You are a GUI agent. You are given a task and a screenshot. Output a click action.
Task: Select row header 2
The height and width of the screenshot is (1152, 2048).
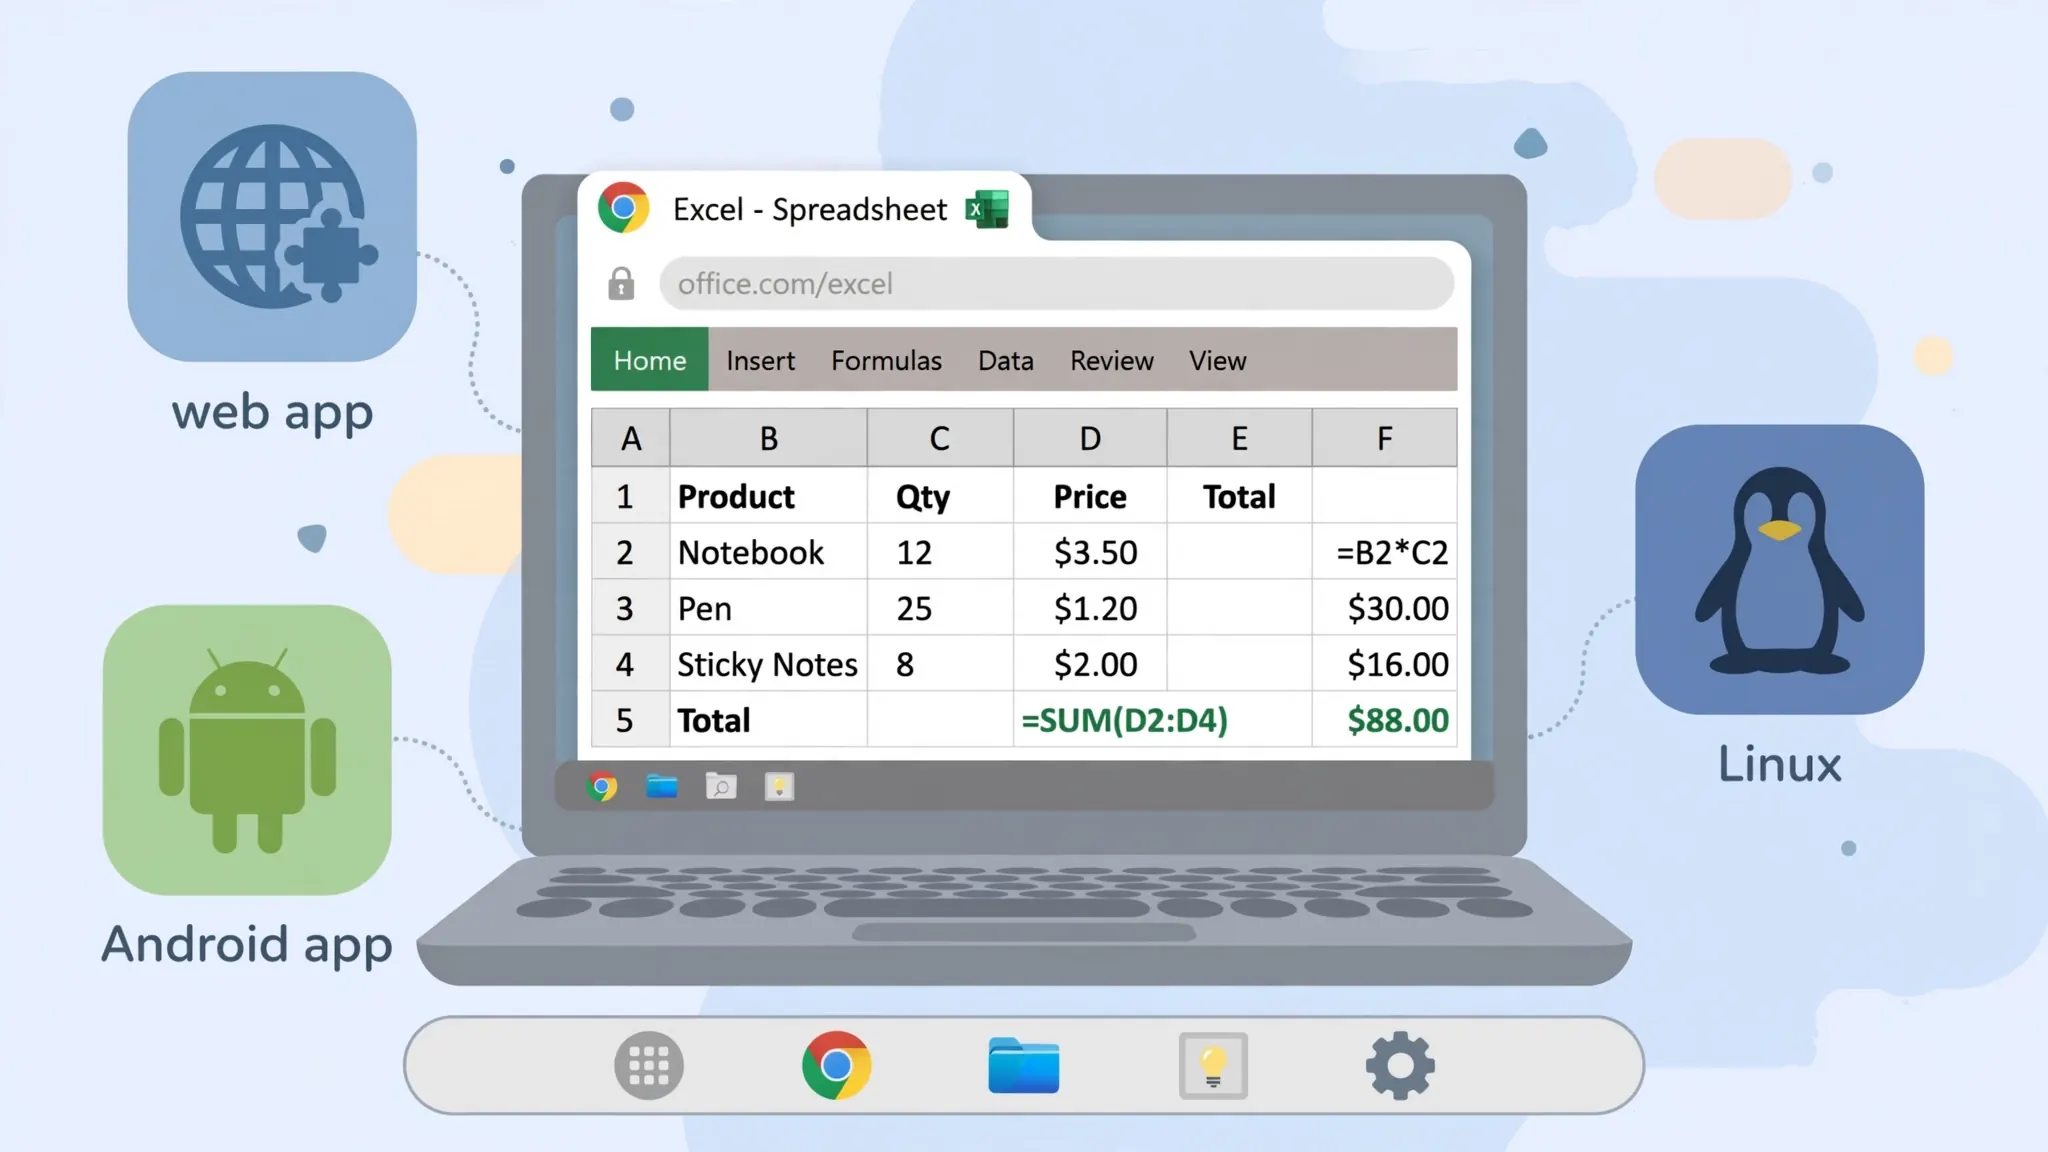click(630, 552)
